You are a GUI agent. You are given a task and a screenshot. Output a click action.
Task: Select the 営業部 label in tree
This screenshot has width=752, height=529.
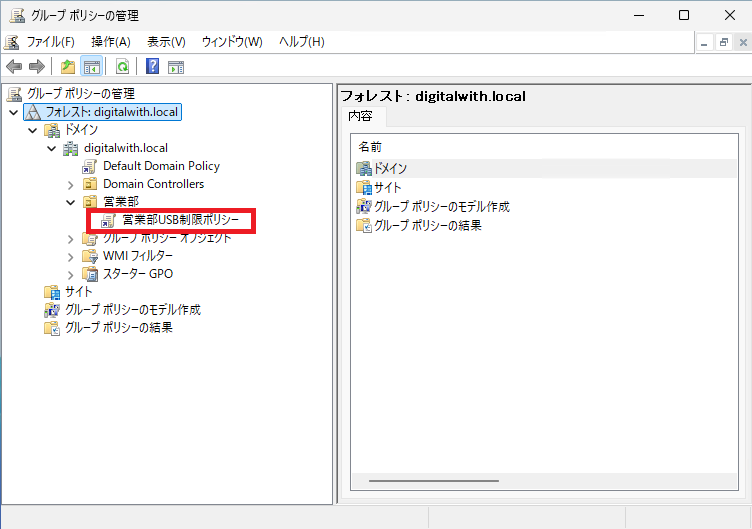[x=121, y=202]
